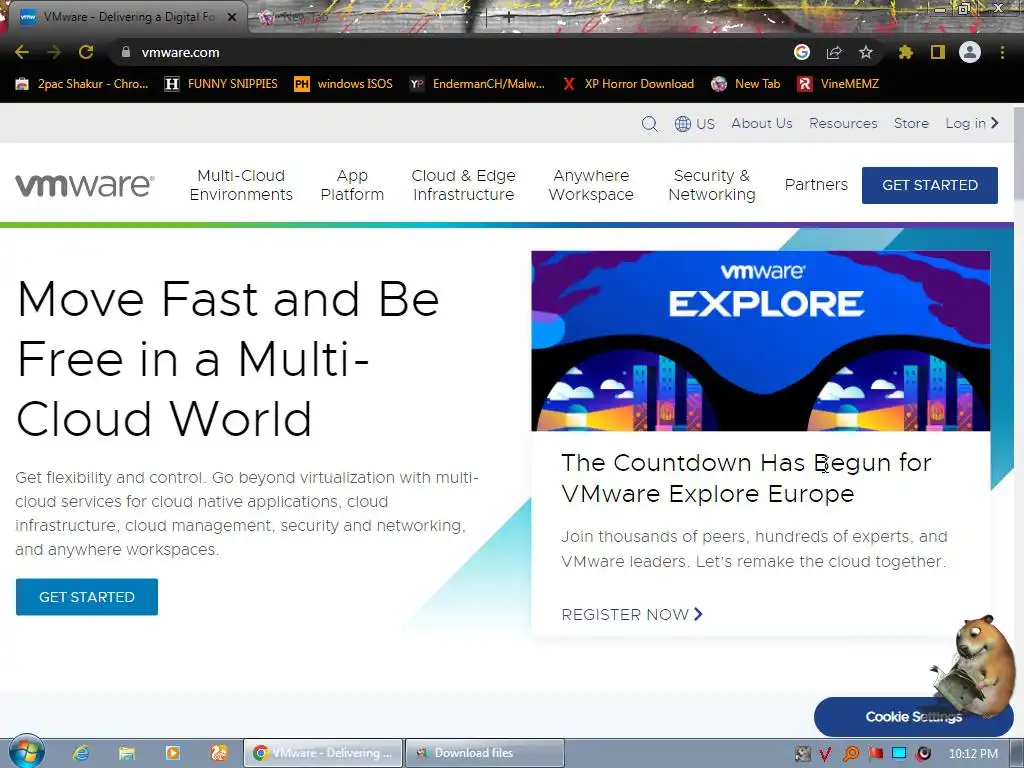
Task: Click the hamster desktop pet
Action: point(973,666)
